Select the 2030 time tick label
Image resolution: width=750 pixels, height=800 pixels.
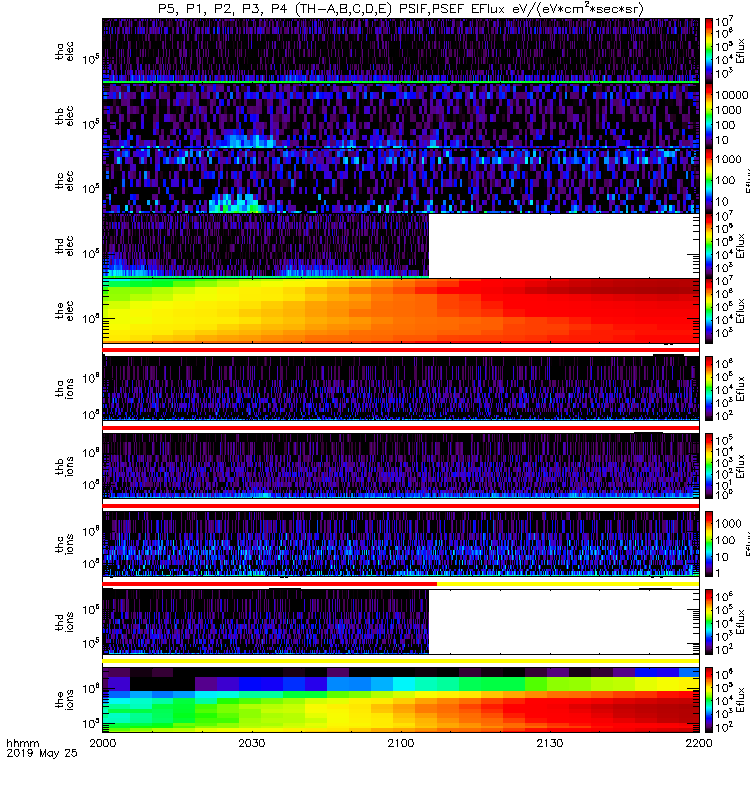(252, 743)
